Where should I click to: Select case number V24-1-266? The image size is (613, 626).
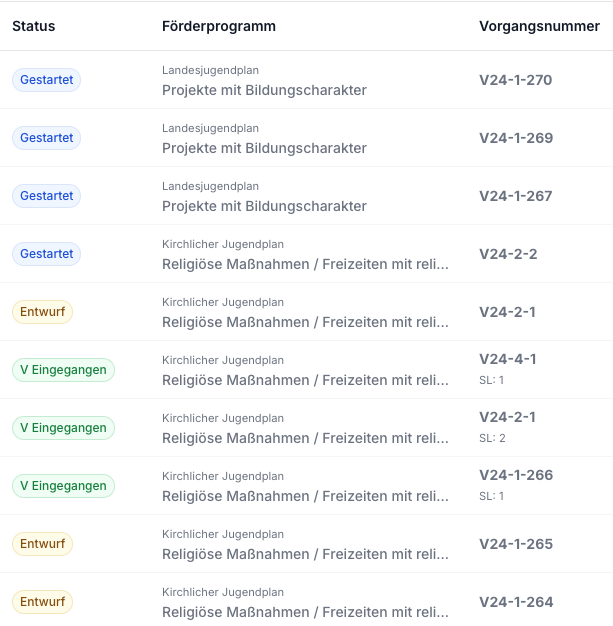pyautogui.click(x=516, y=475)
